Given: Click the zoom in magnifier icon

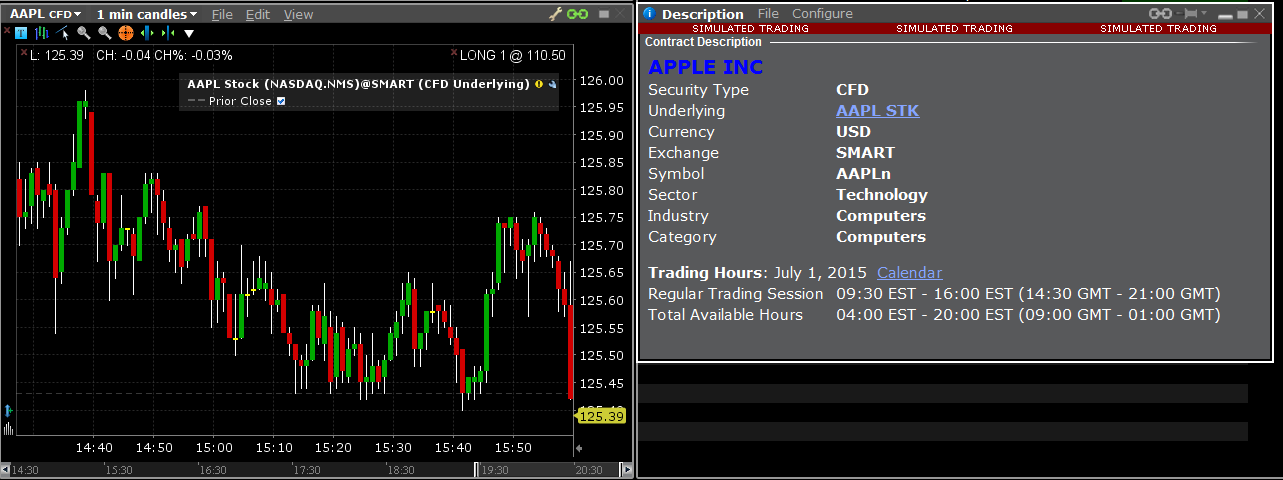Looking at the screenshot, I should coord(84,33).
